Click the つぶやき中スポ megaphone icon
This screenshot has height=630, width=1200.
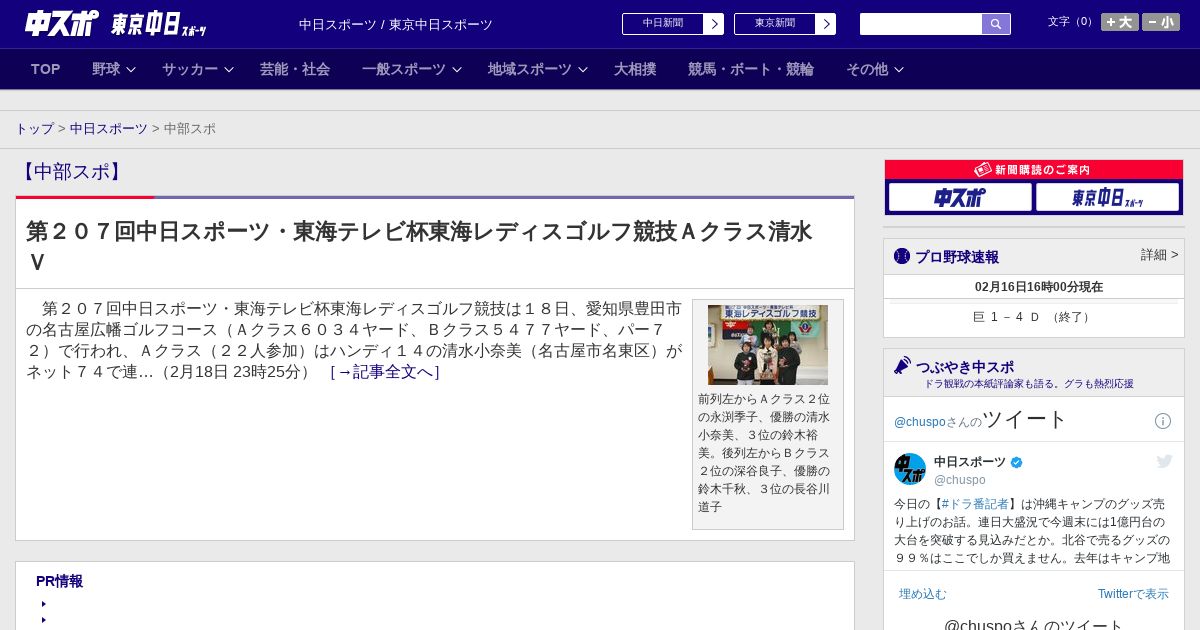[903, 366]
